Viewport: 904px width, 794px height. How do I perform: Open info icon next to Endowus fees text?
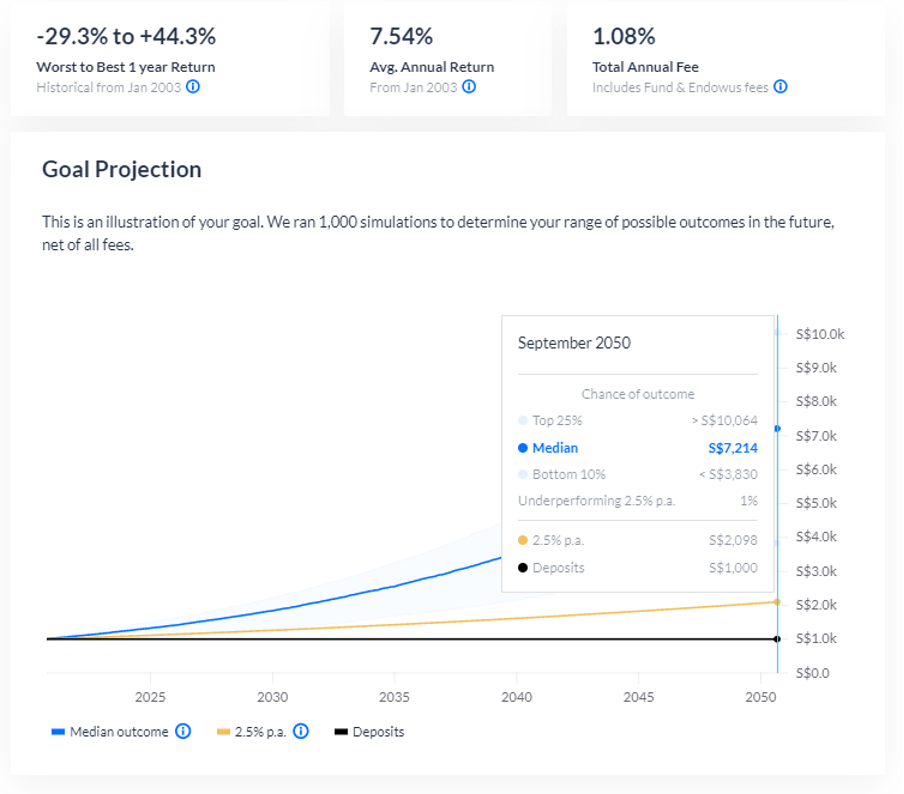tap(780, 87)
